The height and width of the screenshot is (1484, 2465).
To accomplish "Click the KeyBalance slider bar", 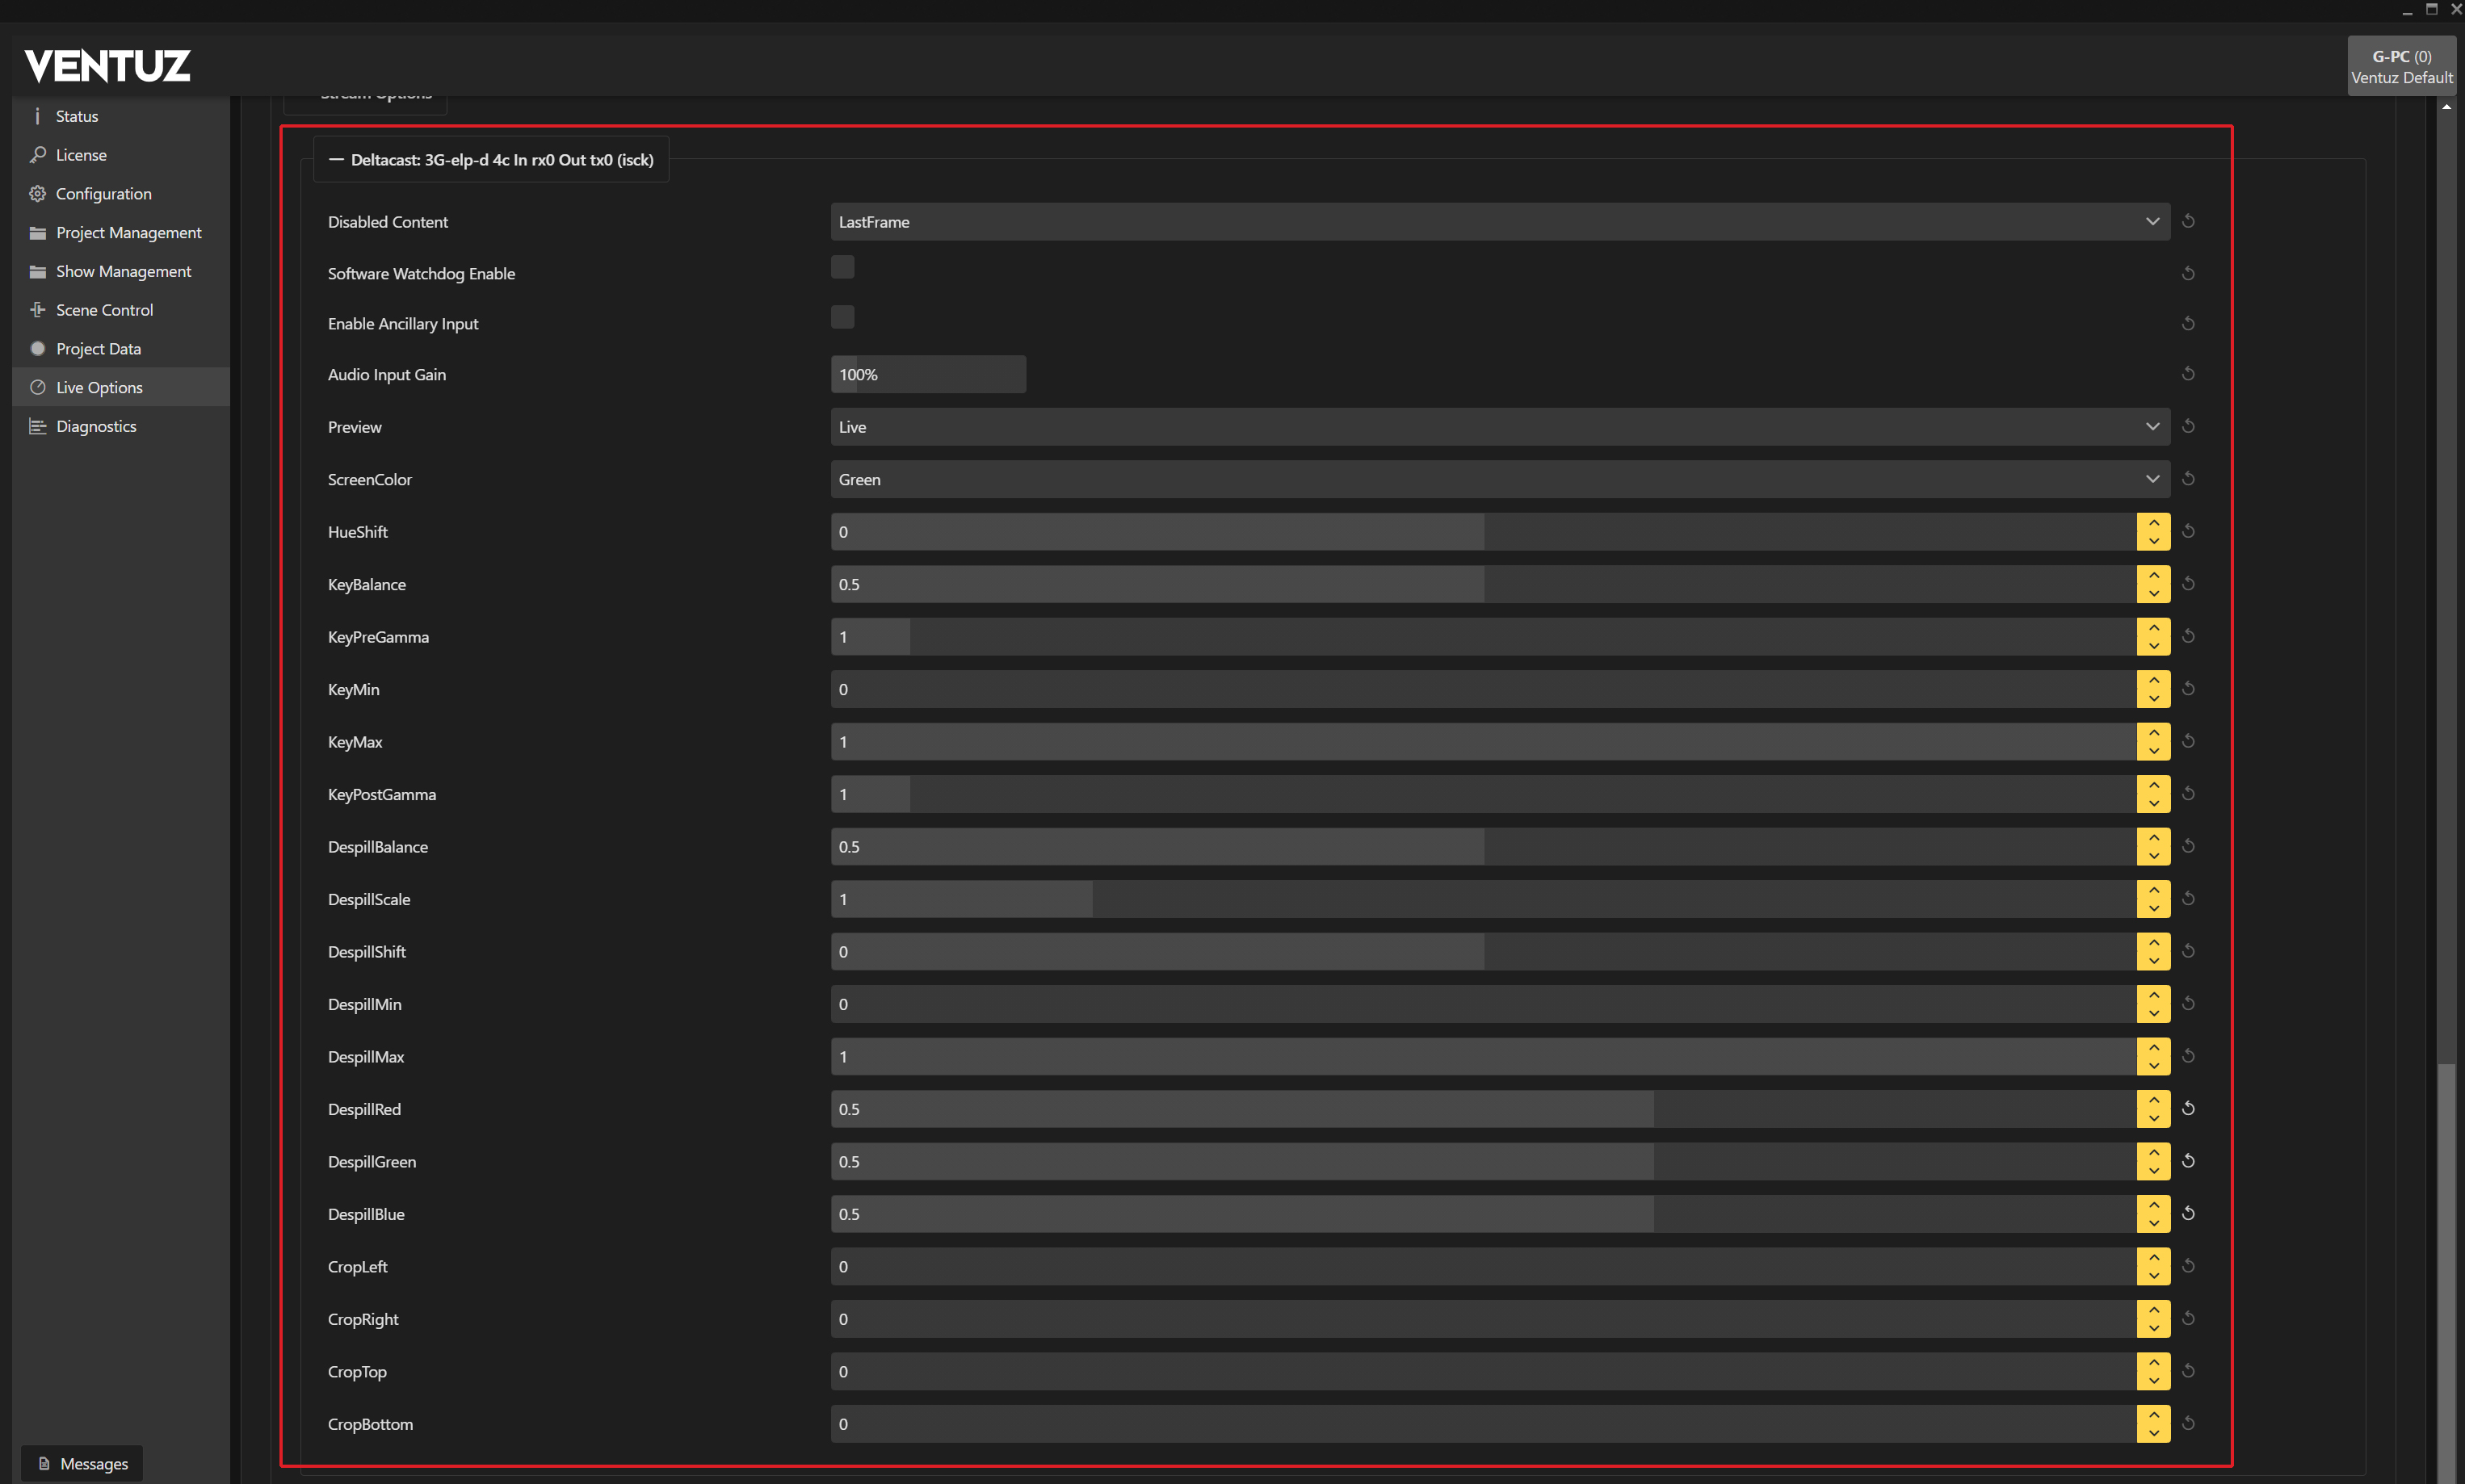I will [x=1483, y=584].
